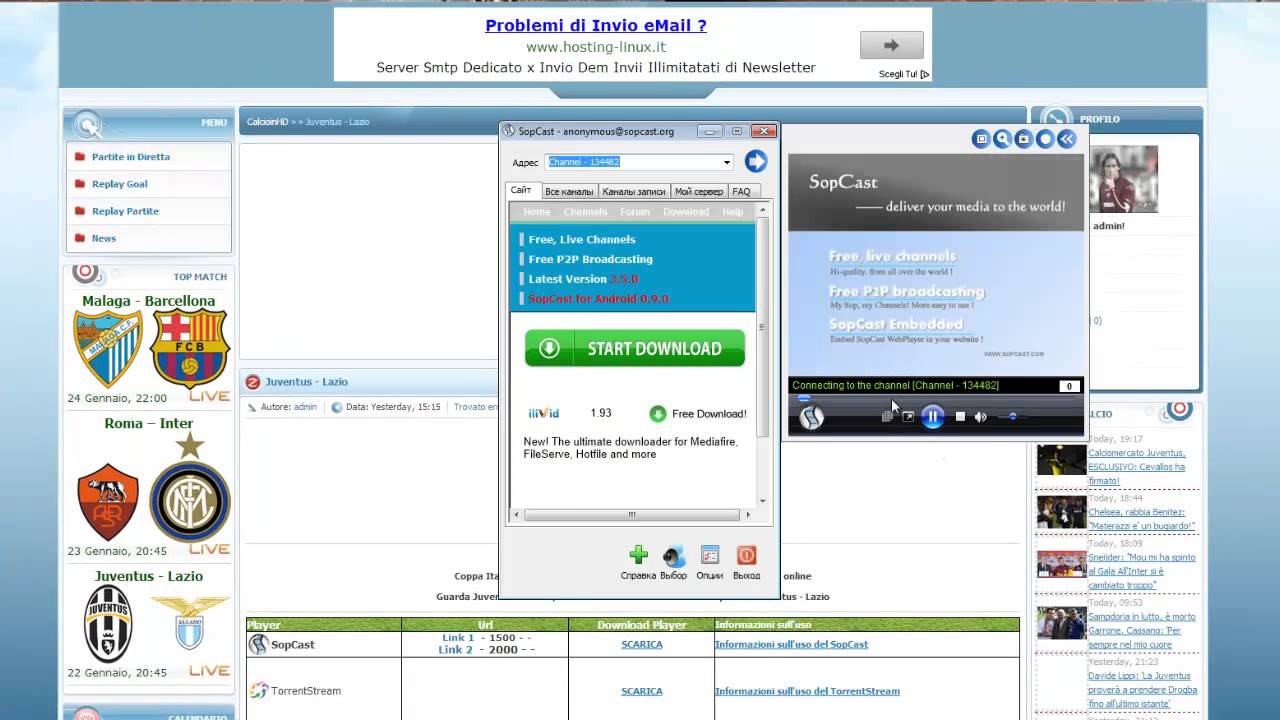Open Replay Partite menu item
Image resolution: width=1280 pixels, height=720 pixels.
tap(125, 211)
